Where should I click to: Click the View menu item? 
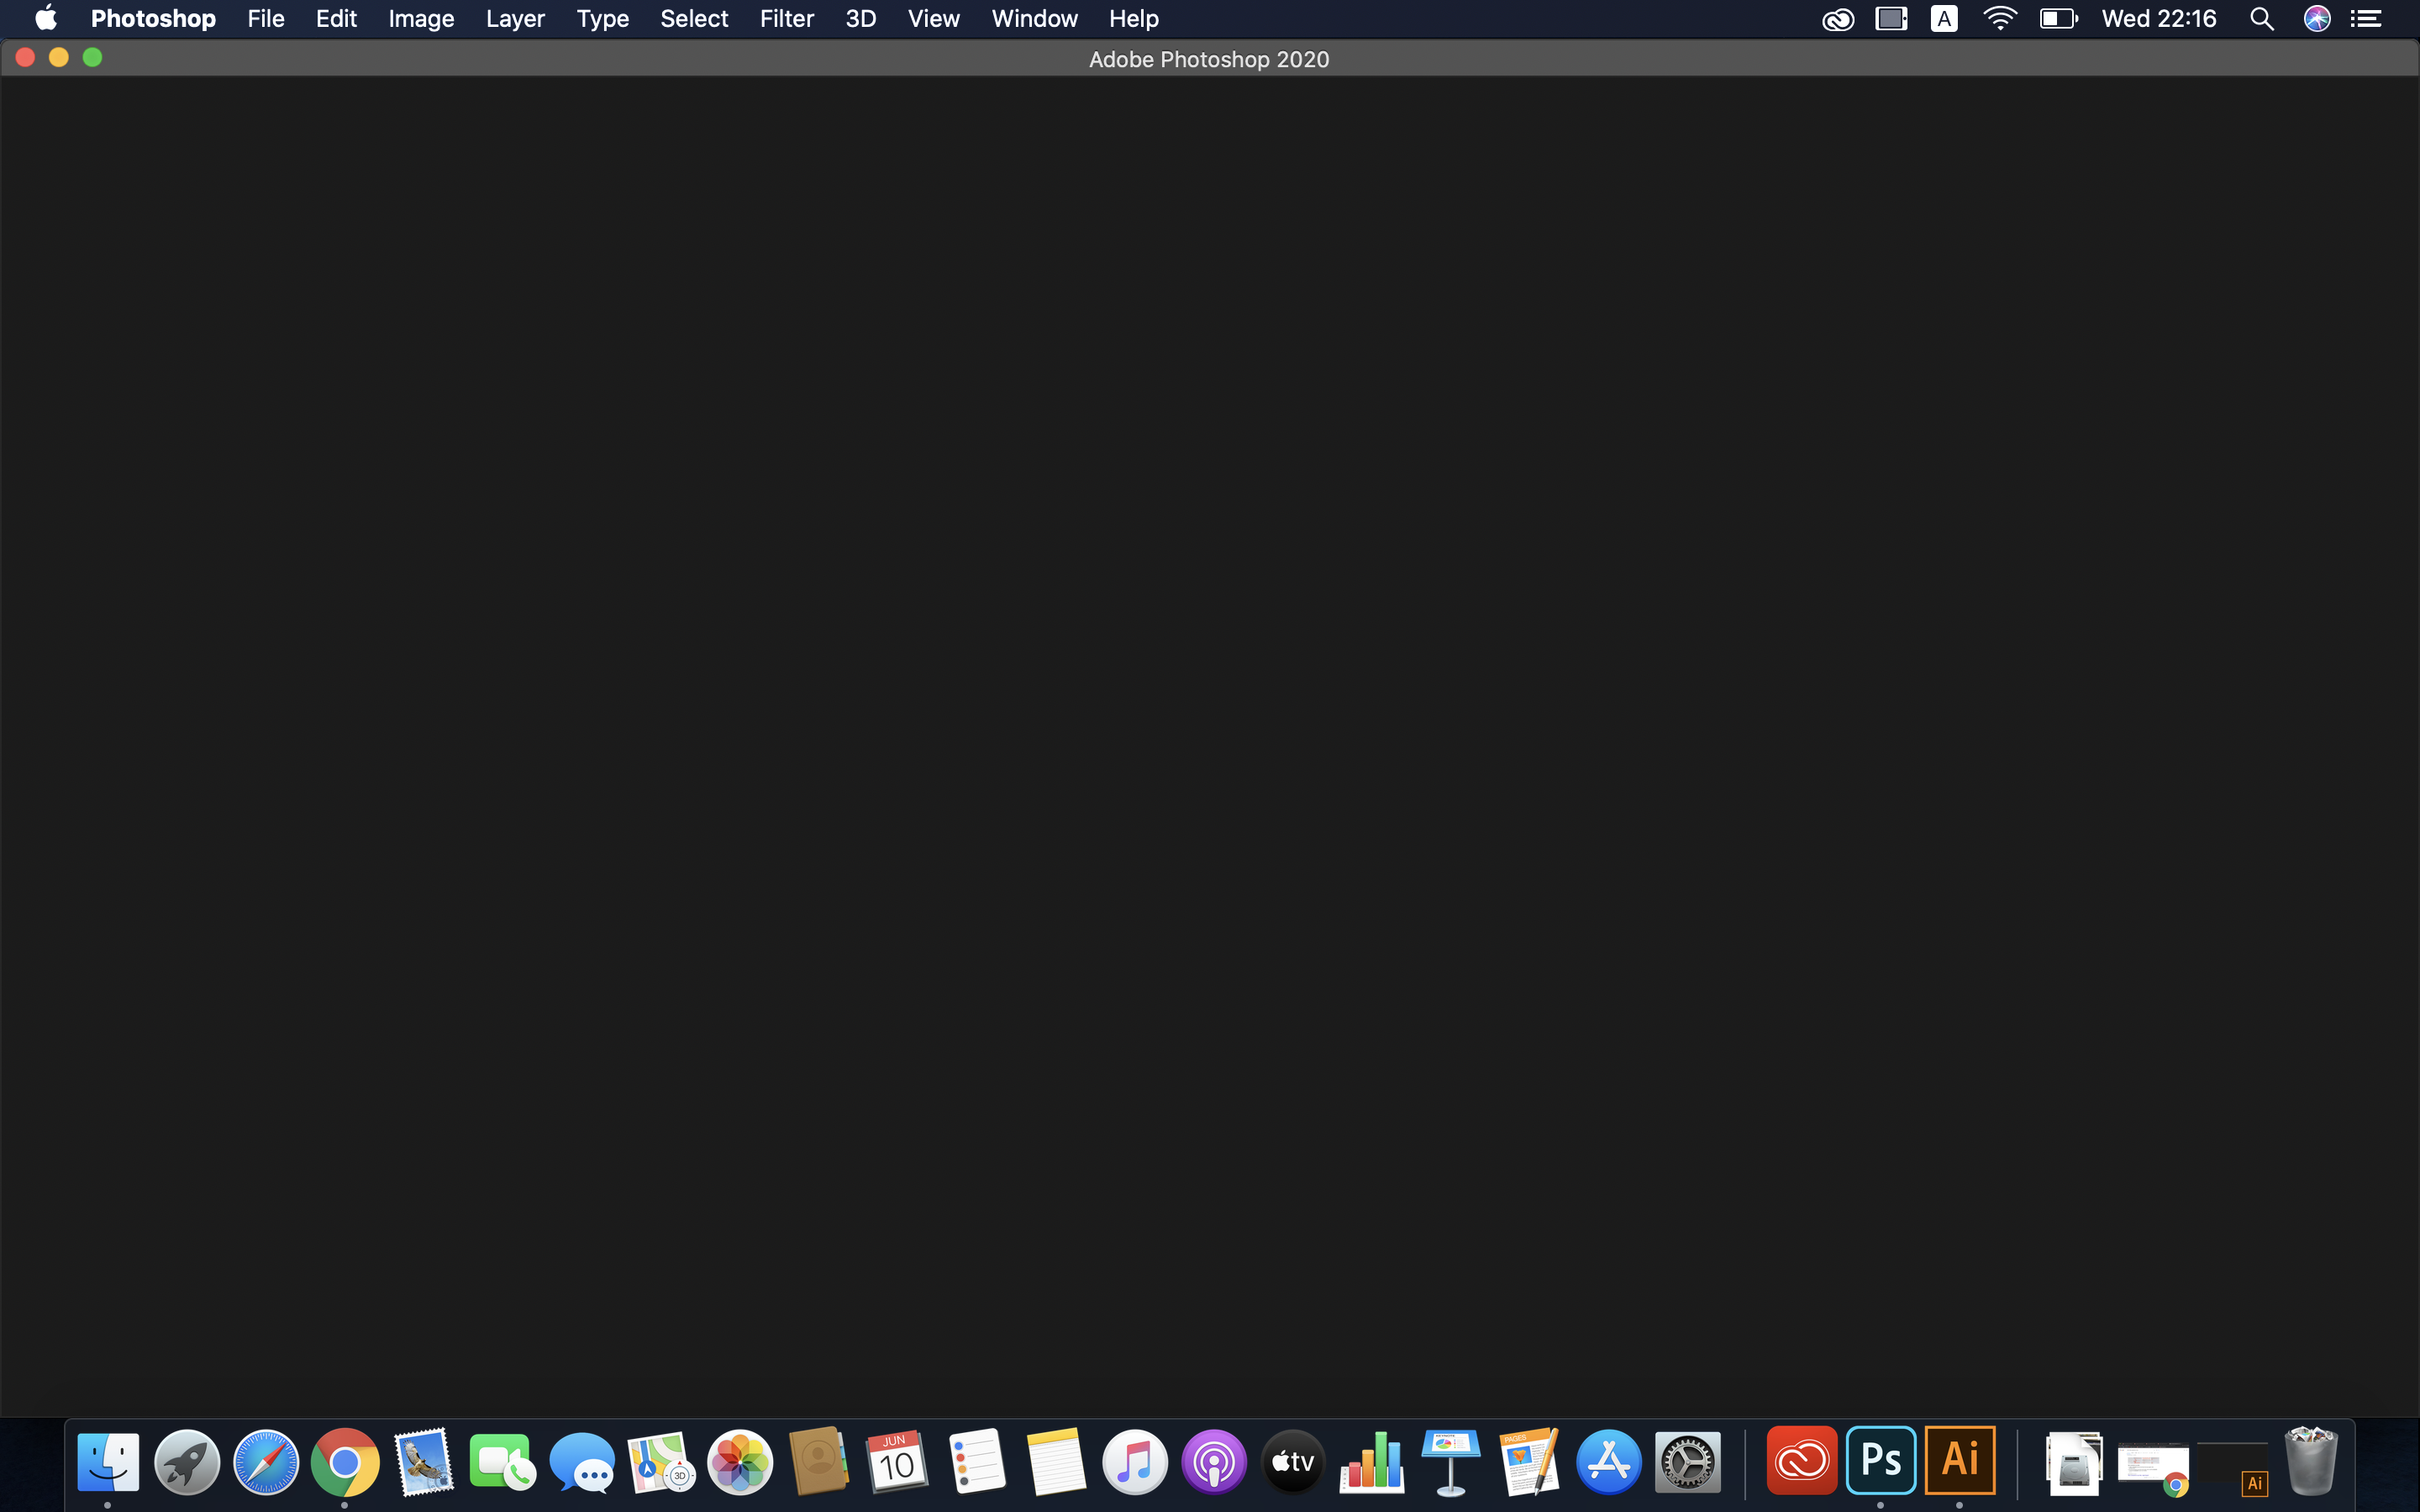[934, 19]
